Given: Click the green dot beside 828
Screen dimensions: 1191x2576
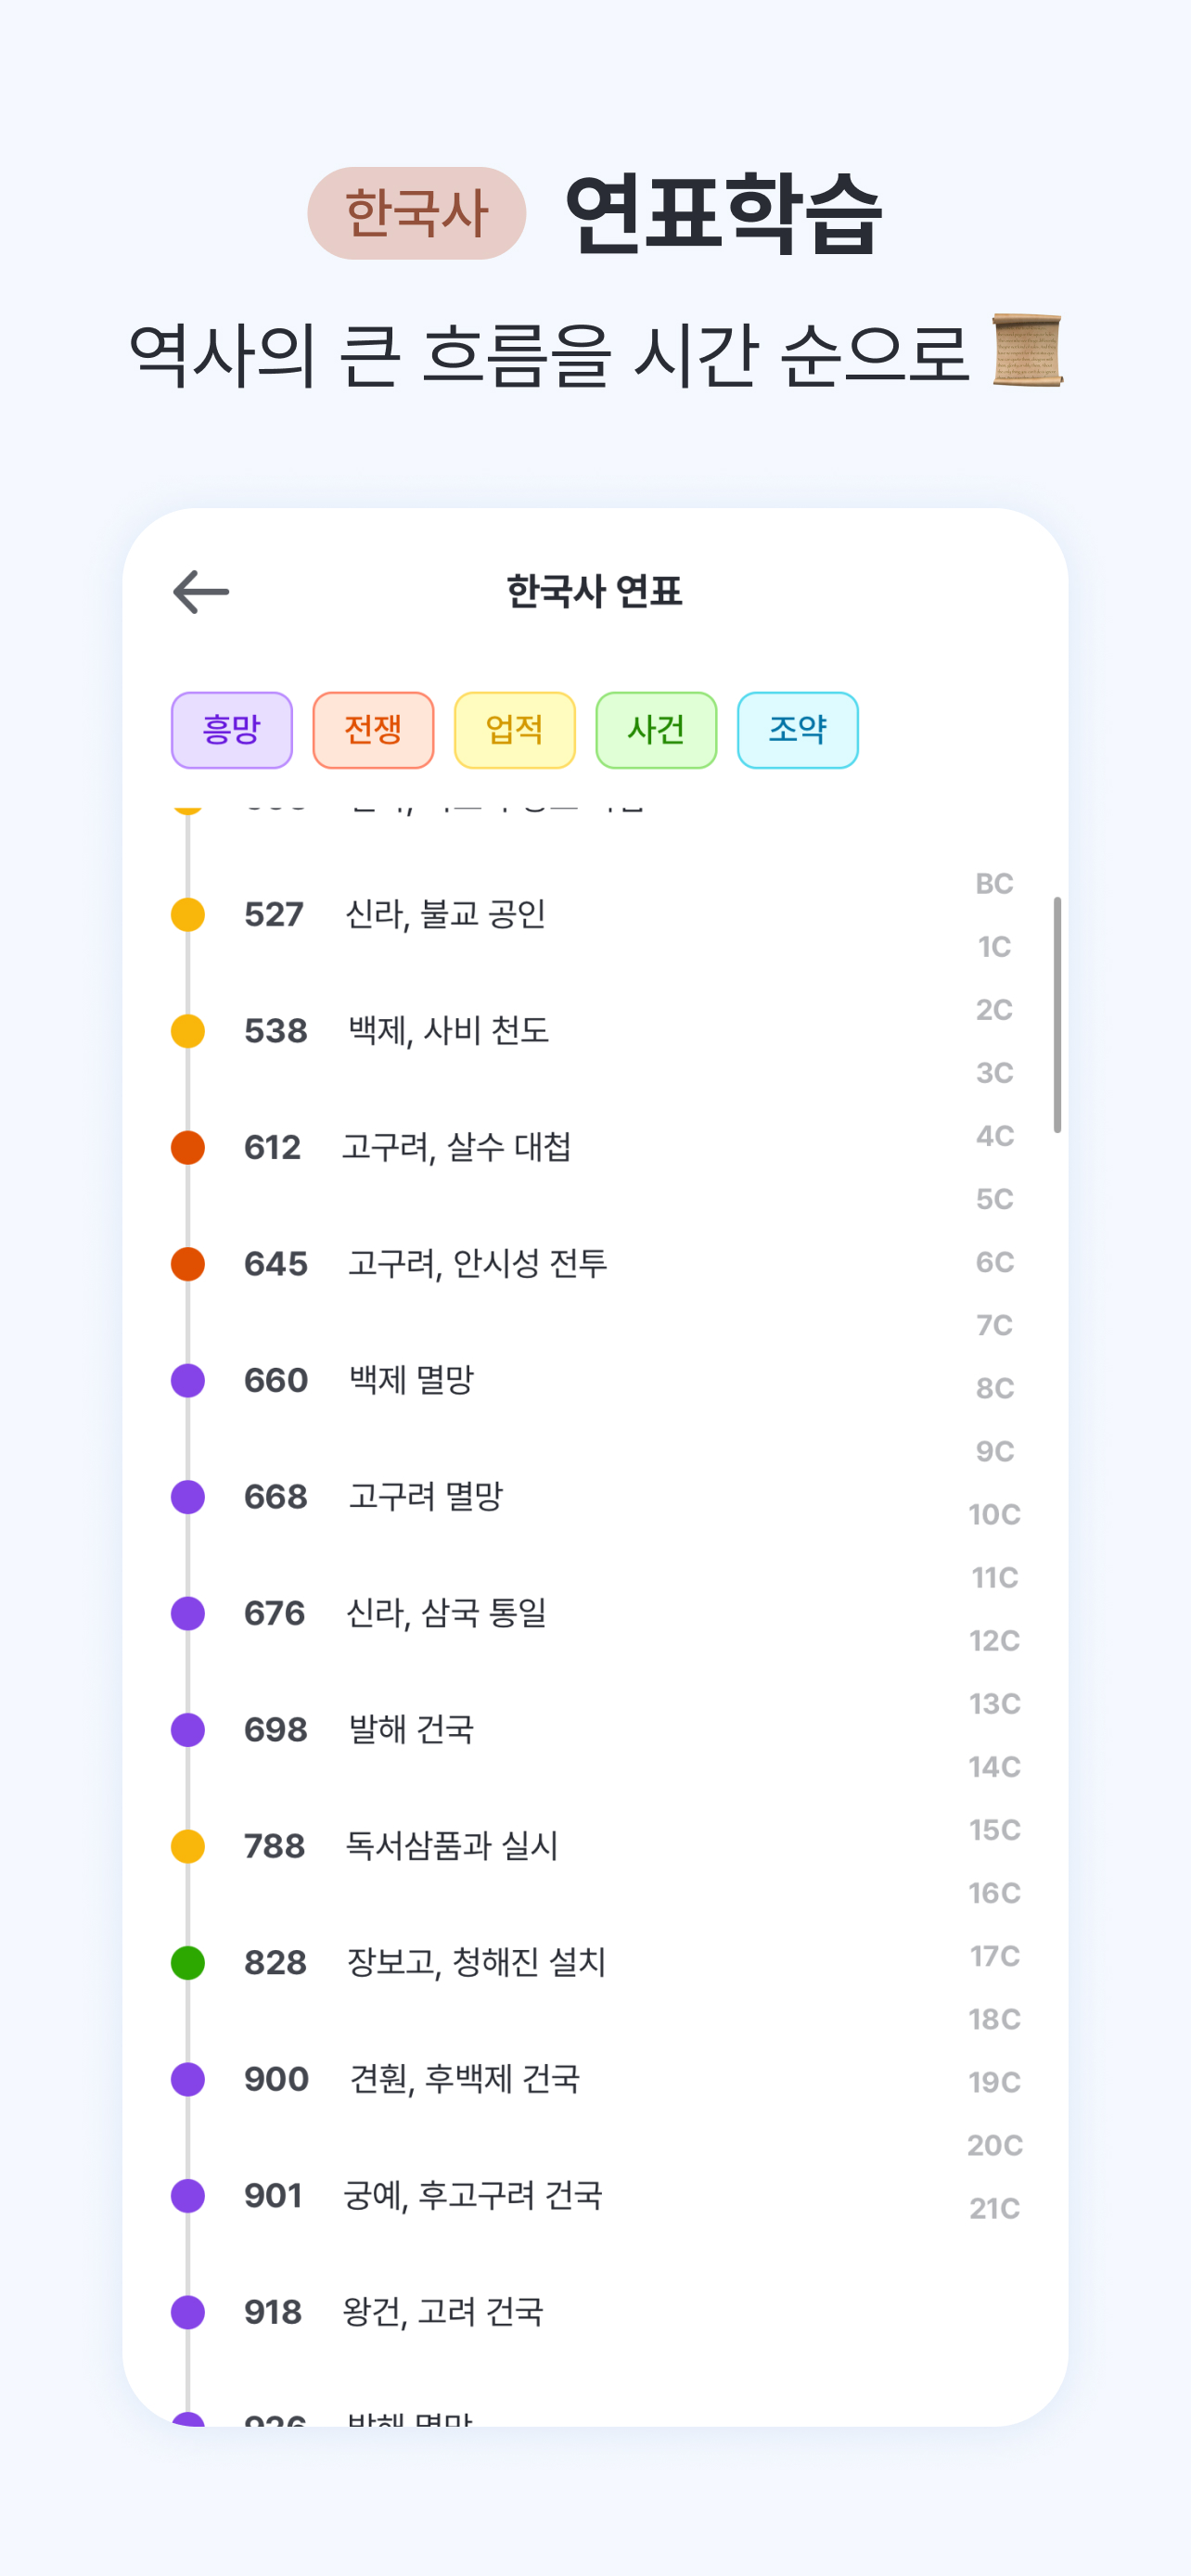Looking at the screenshot, I should [x=188, y=1962].
